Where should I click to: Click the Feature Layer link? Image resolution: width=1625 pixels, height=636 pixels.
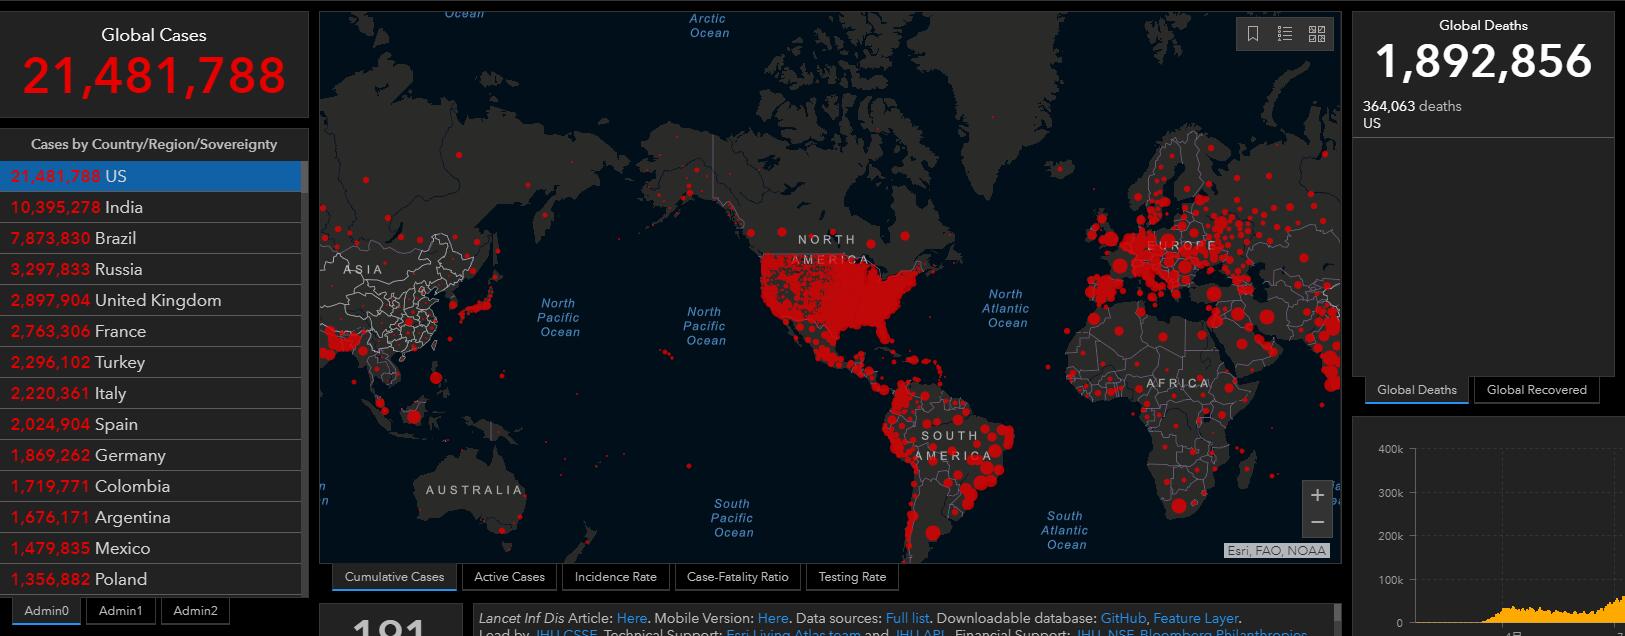coord(1195,619)
